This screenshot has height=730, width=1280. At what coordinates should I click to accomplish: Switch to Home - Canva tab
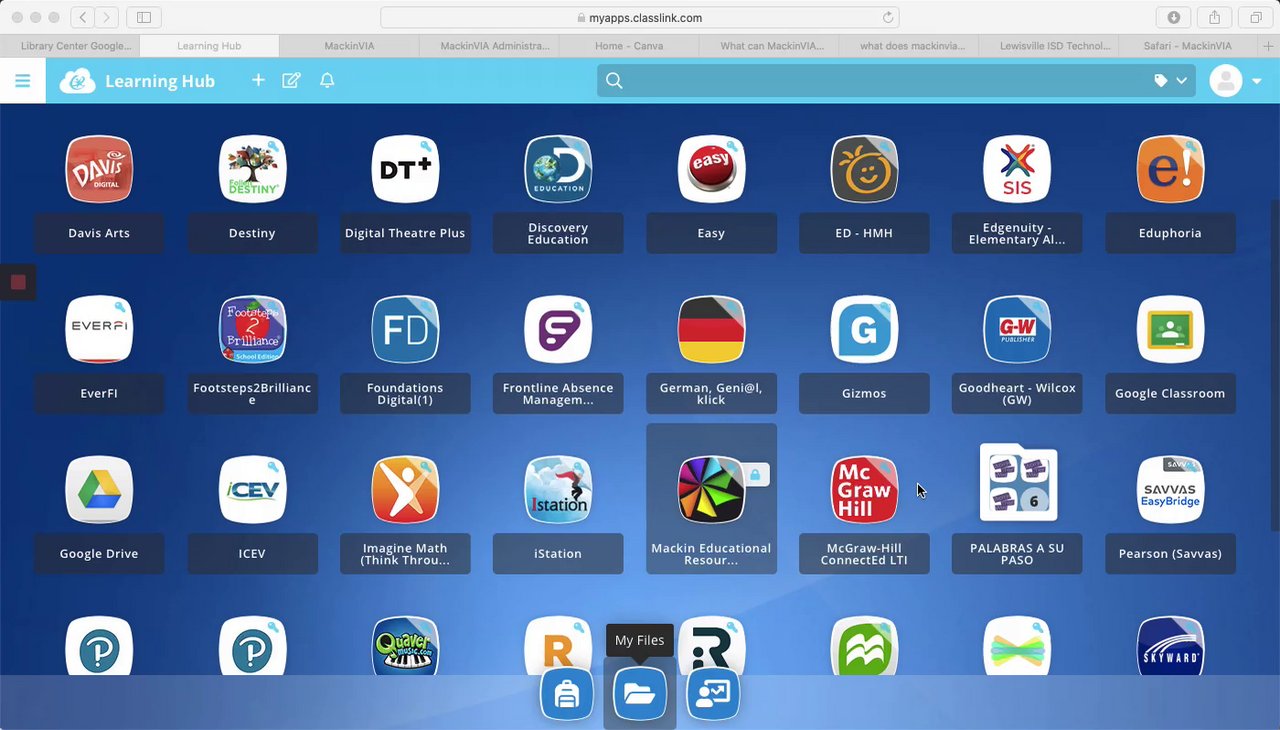pyautogui.click(x=630, y=46)
